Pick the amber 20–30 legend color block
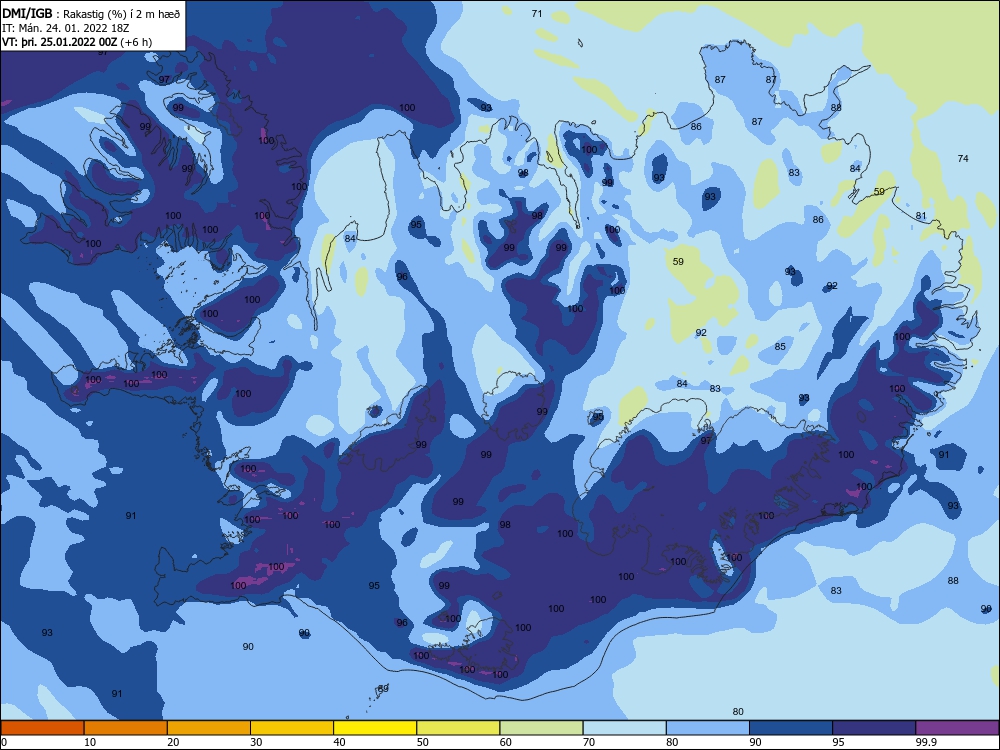Image resolution: width=1000 pixels, height=750 pixels. click(x=209, y=728)
